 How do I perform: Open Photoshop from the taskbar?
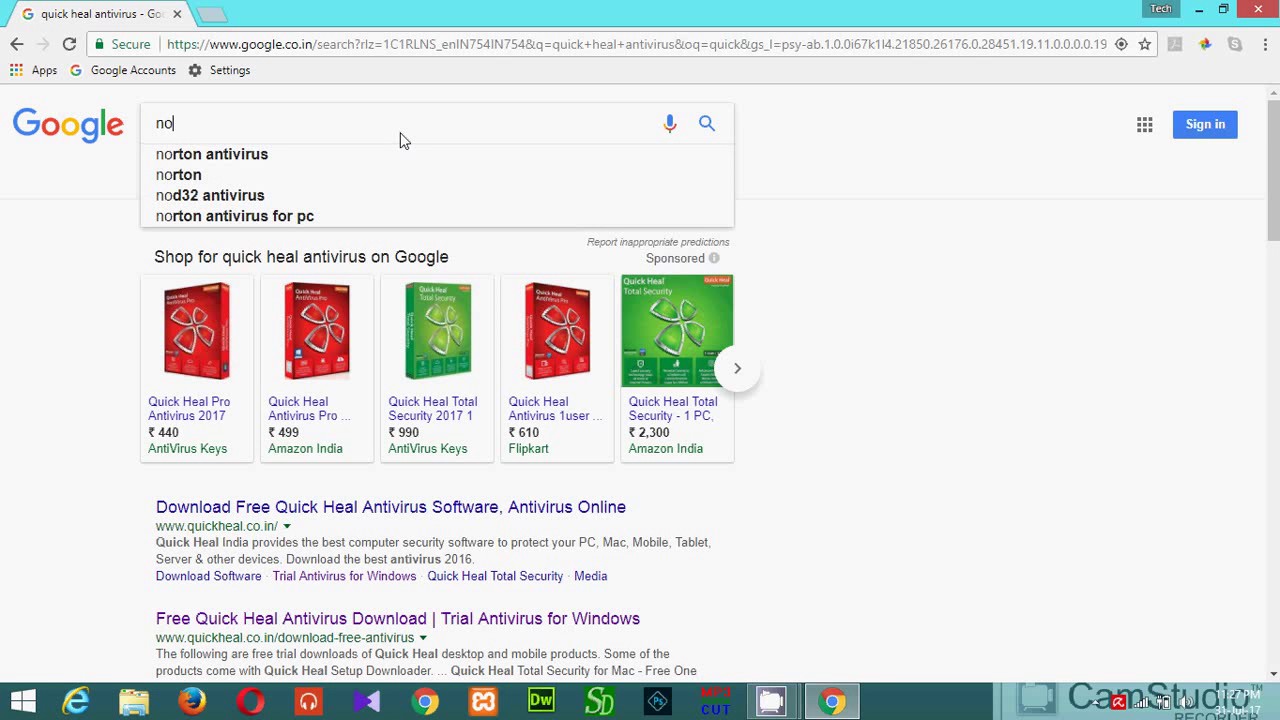coord(657,701)
